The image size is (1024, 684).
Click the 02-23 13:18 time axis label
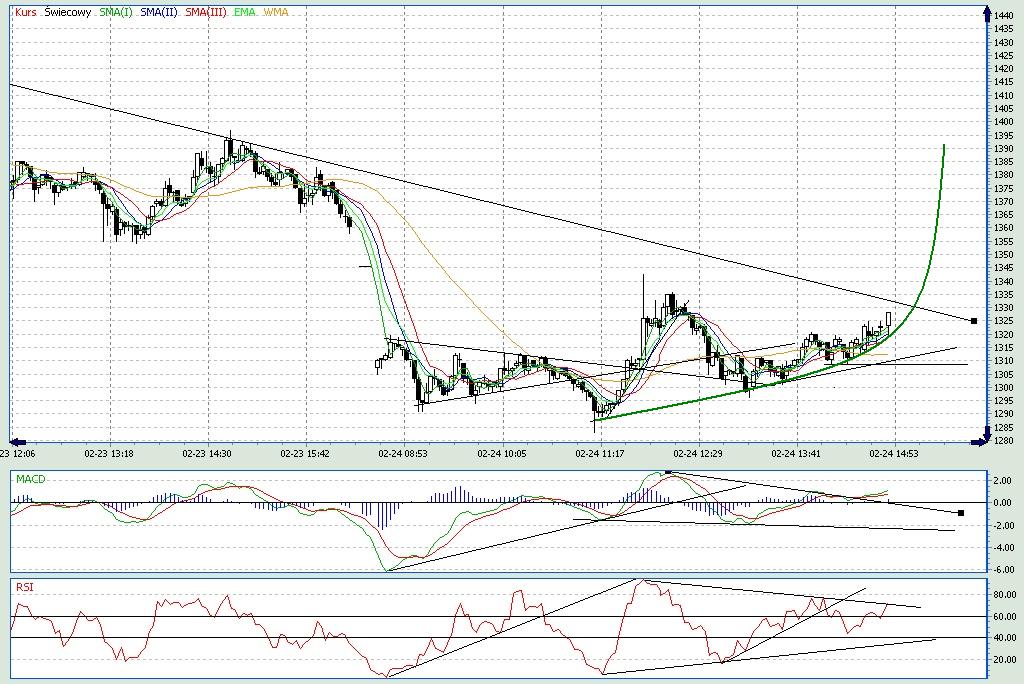109,453
